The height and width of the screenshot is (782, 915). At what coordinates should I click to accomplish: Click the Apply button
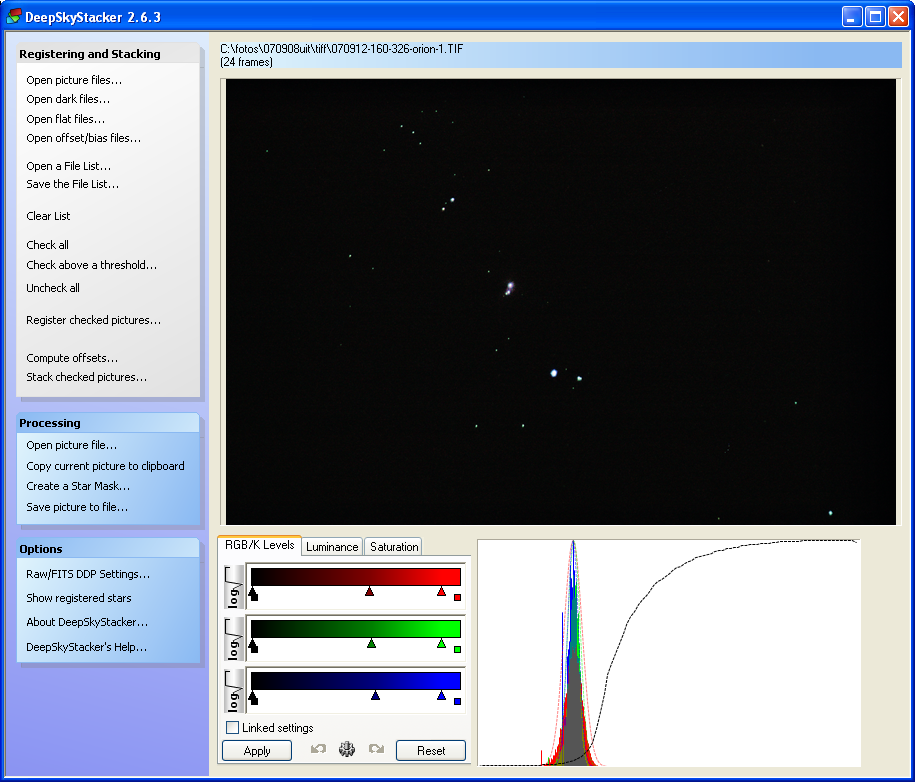click(x=257, y=750)
